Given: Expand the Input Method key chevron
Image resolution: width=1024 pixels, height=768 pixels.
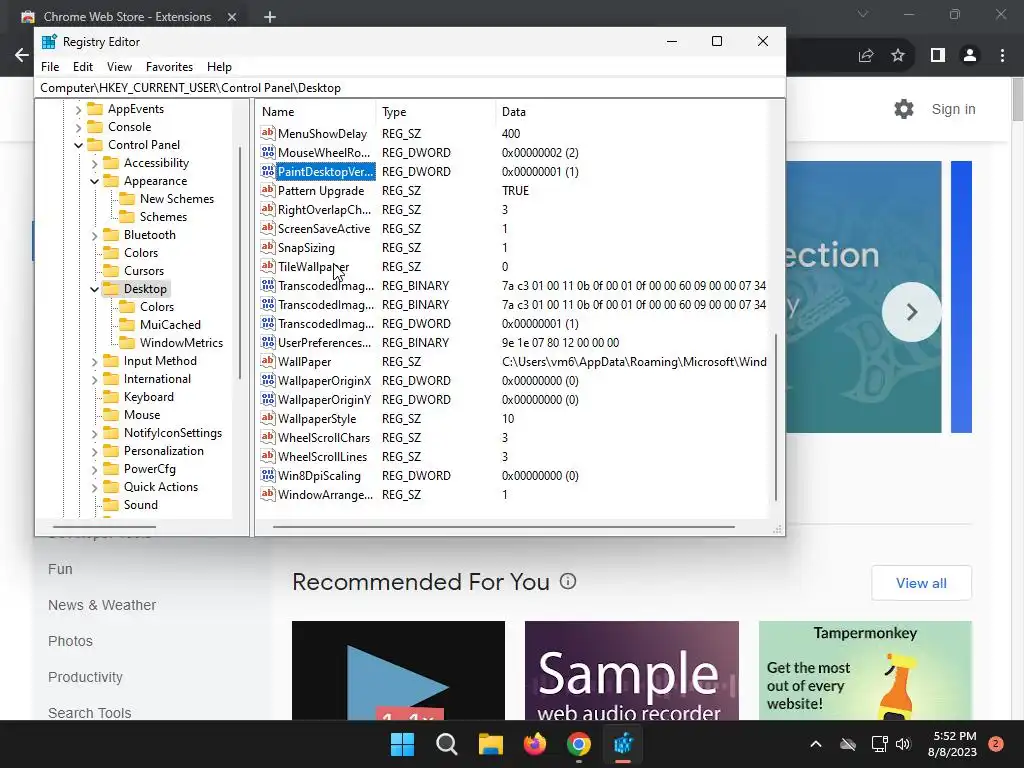Looking at the screenshot, I should (x=95, y=361).
